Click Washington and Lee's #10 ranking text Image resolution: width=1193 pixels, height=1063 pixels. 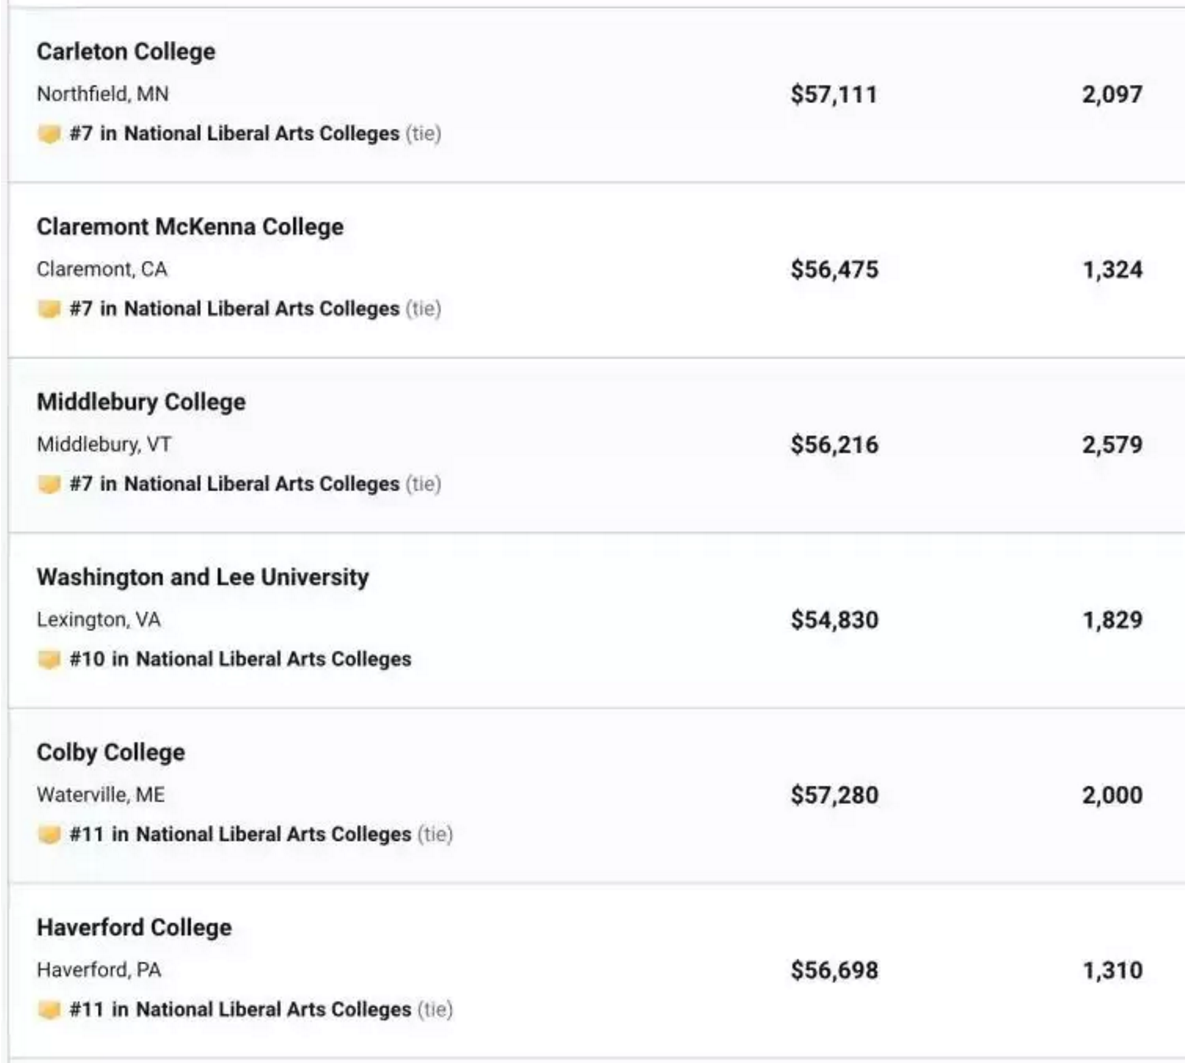click(240, 660)
